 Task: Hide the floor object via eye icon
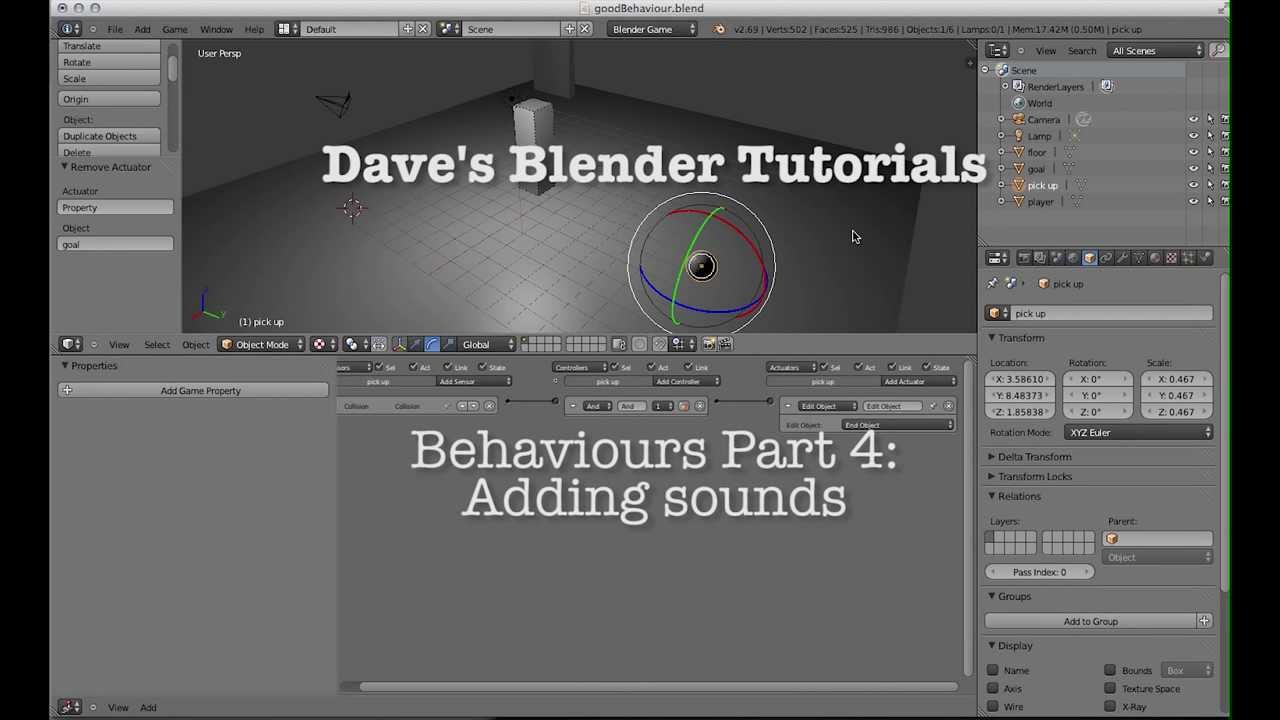(x=1193, y=152)
